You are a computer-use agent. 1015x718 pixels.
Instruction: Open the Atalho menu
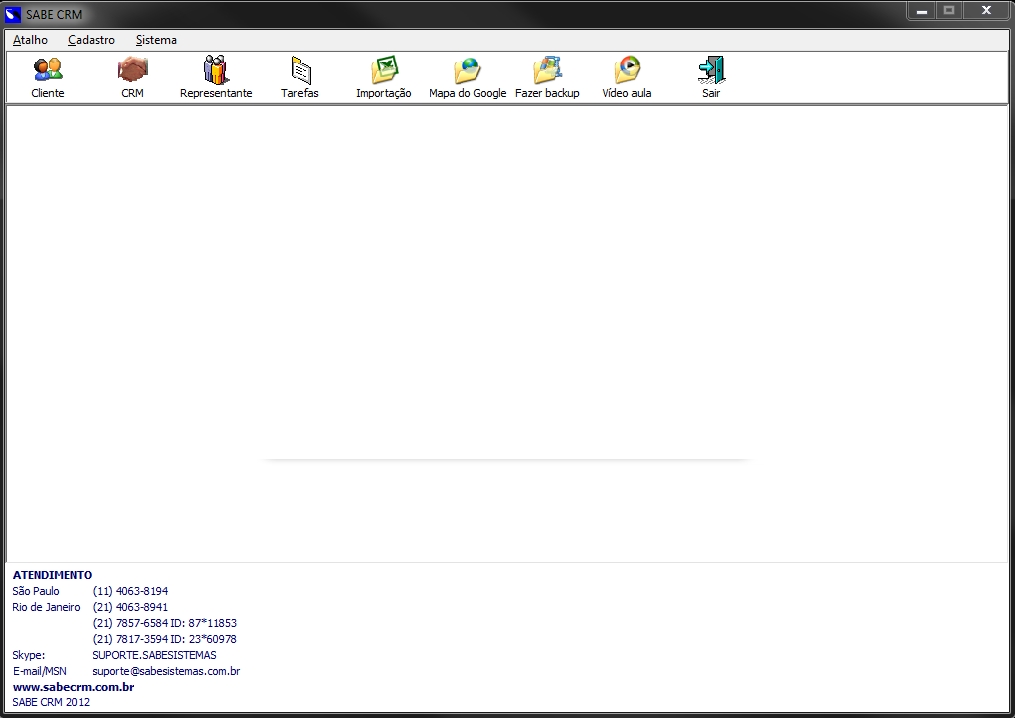tap(30, 40)
